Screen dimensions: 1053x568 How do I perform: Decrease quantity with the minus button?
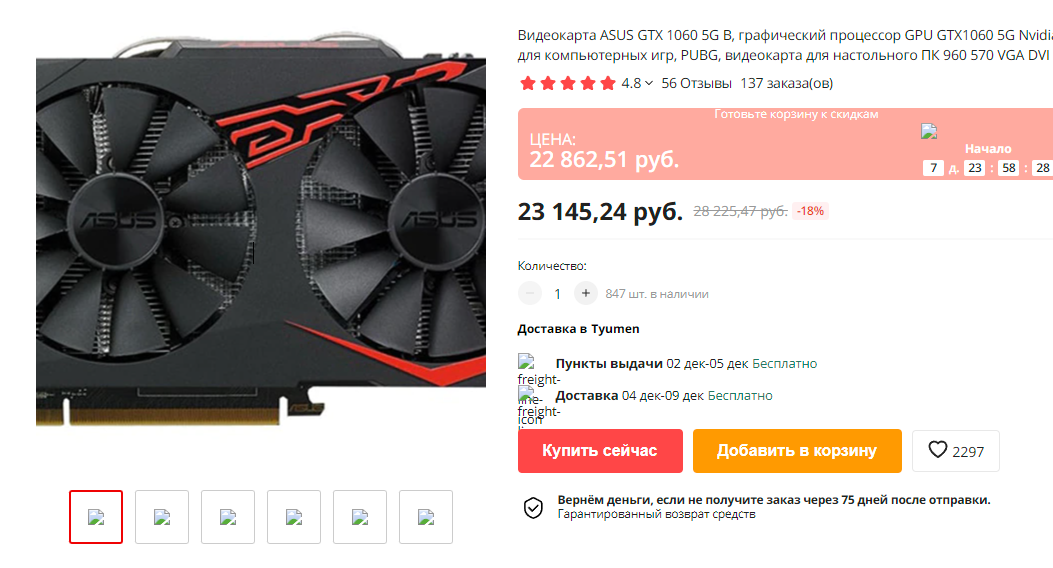tap(530, 293)
